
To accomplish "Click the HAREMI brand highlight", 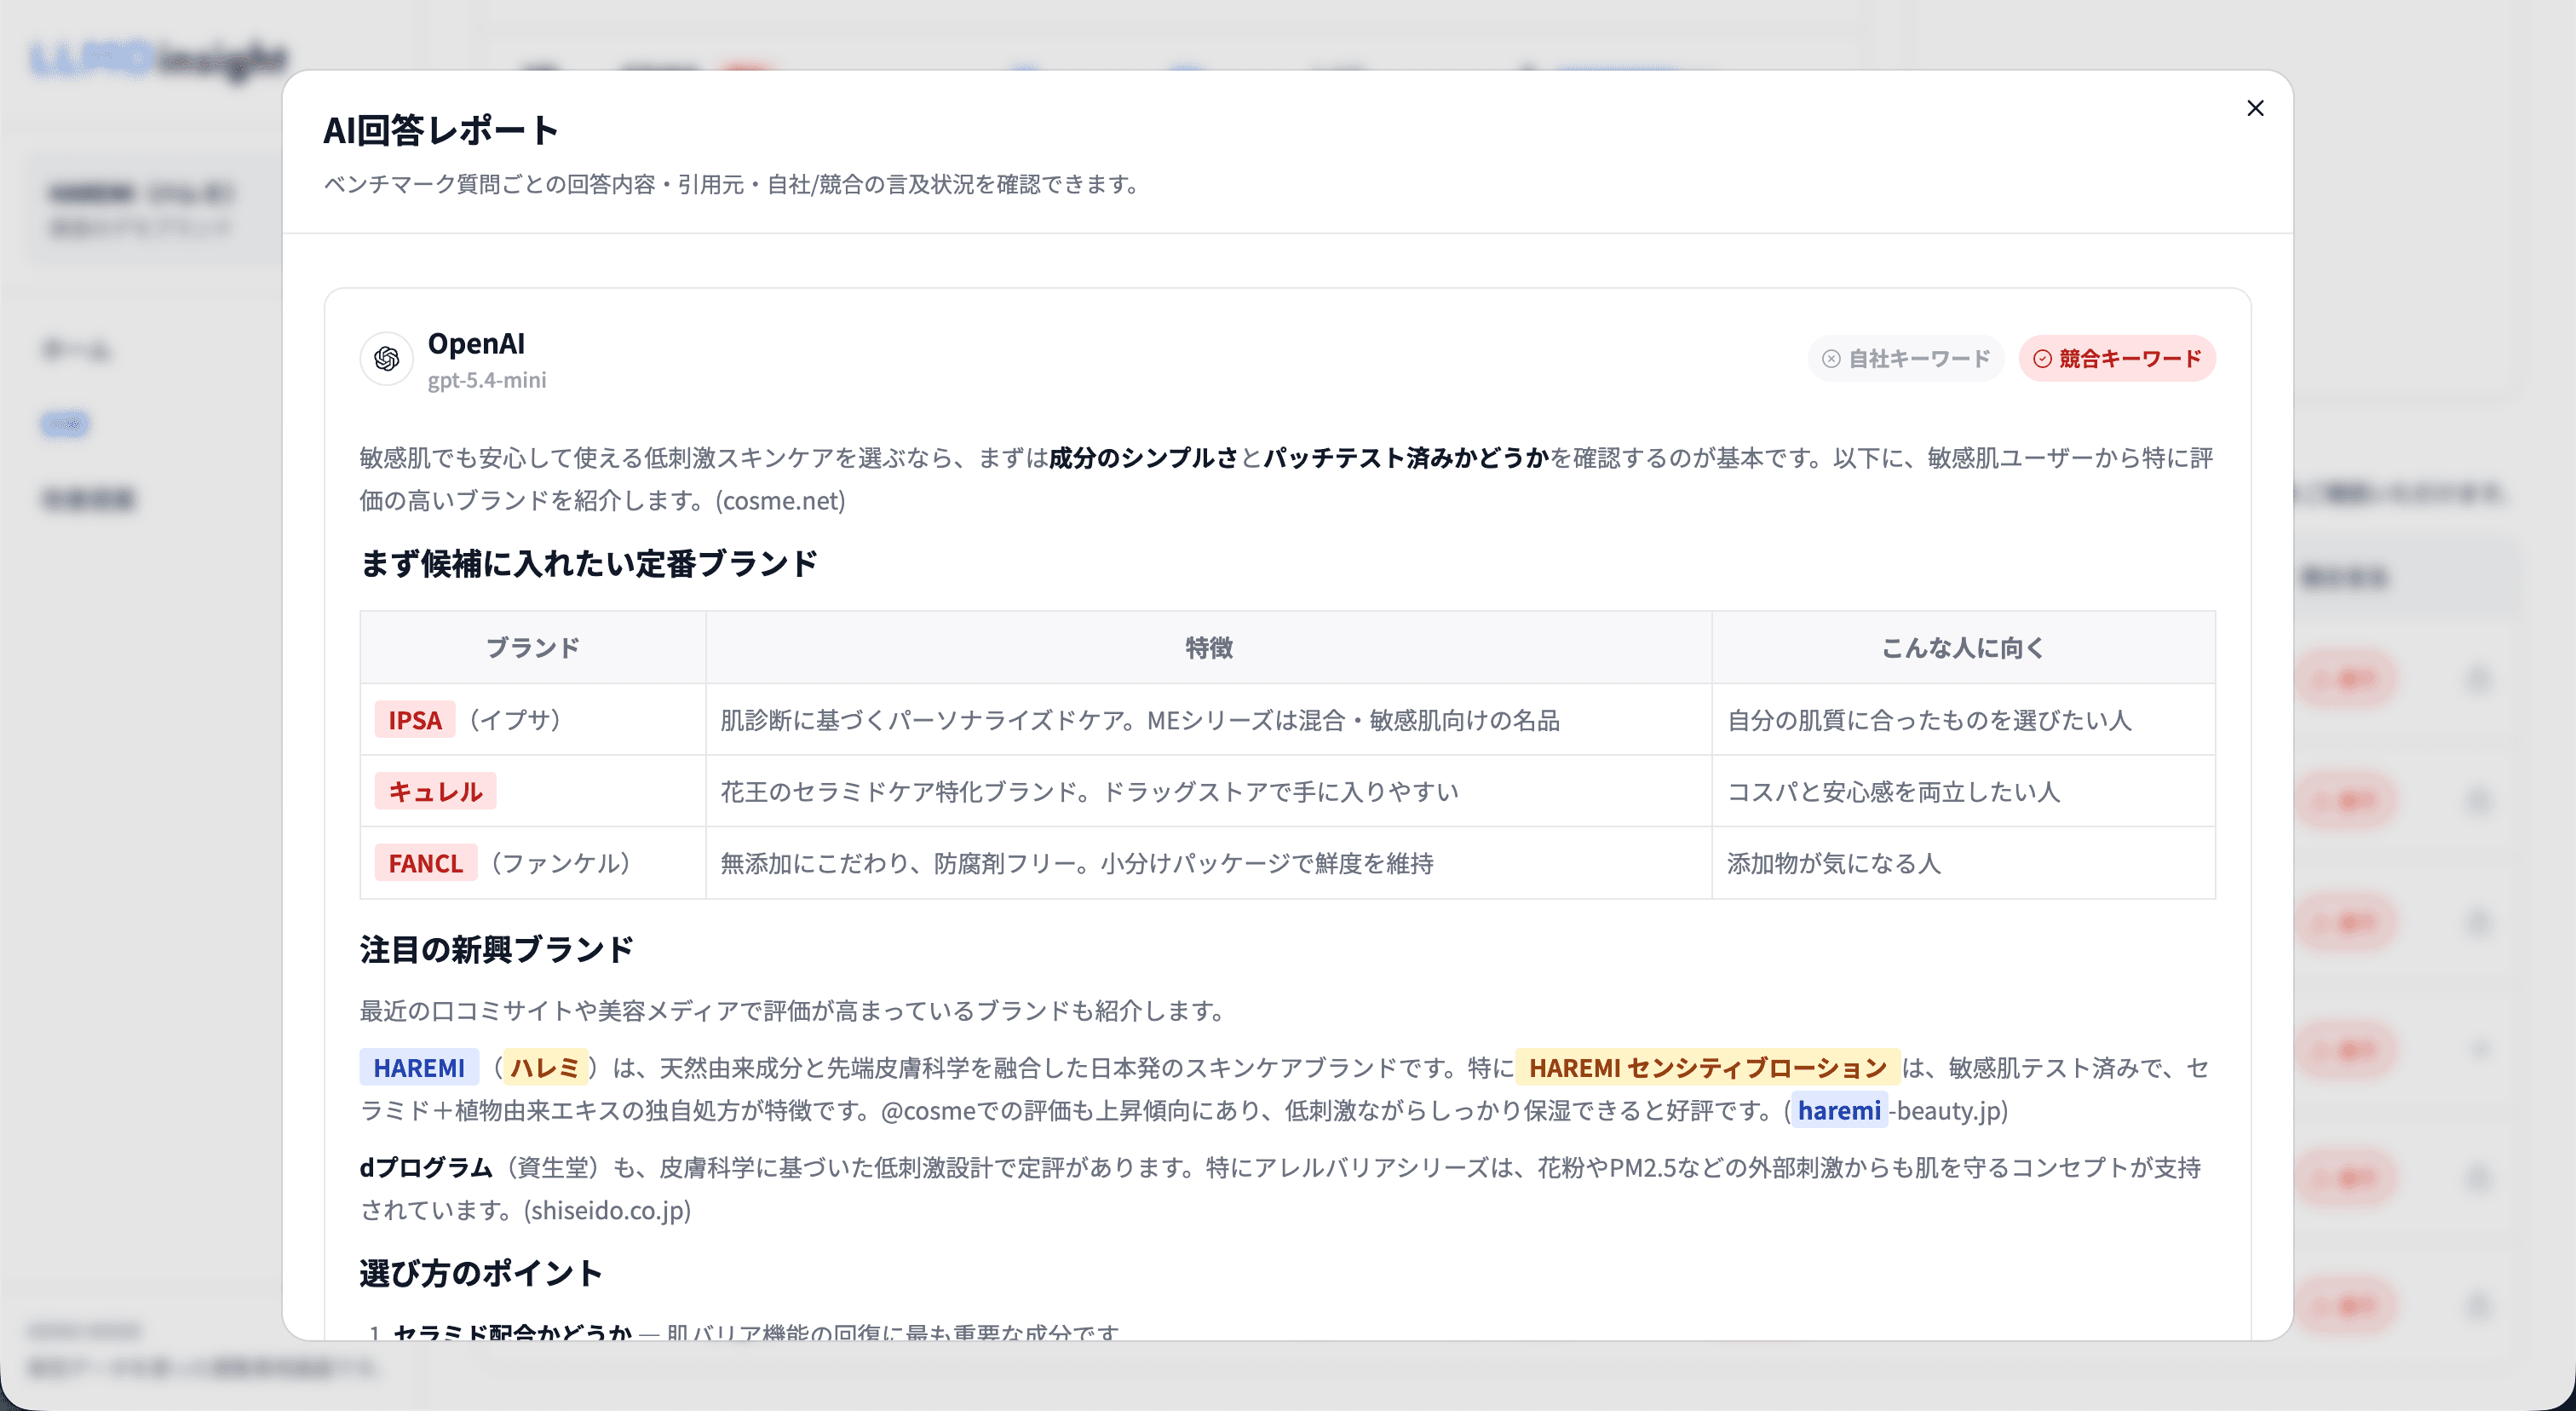I will pos(419,1068).
